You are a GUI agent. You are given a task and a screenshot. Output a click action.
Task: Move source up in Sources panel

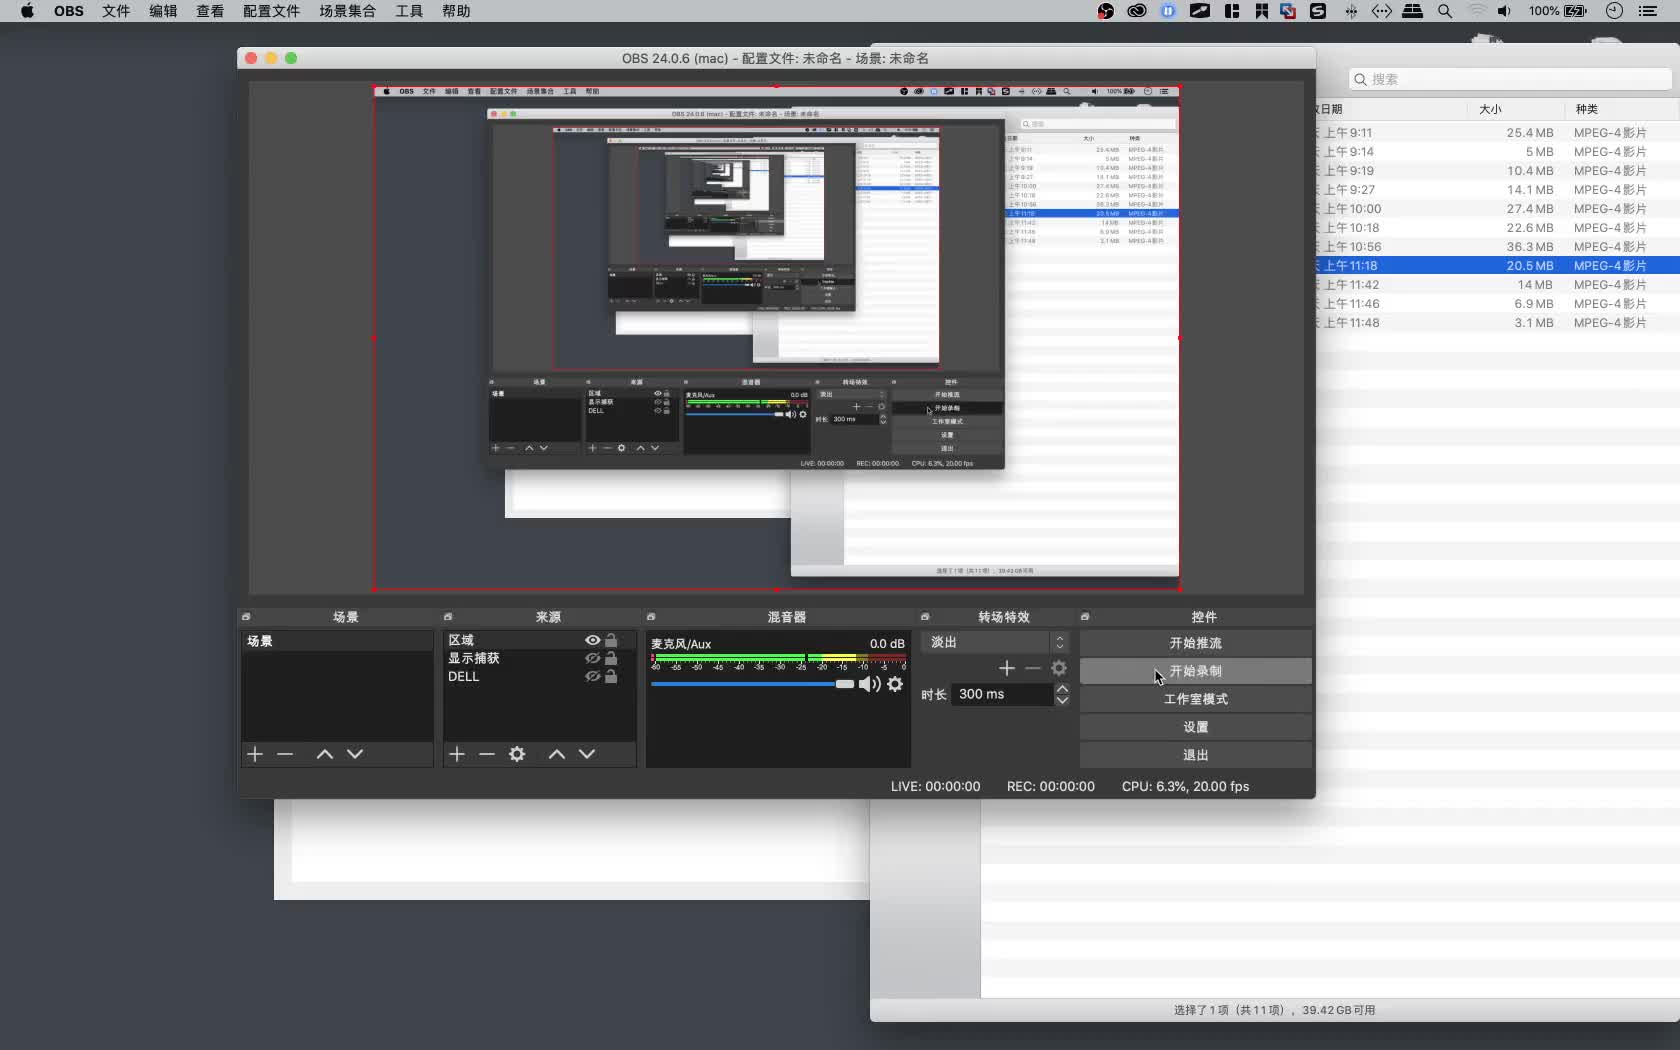click(557, 754)
